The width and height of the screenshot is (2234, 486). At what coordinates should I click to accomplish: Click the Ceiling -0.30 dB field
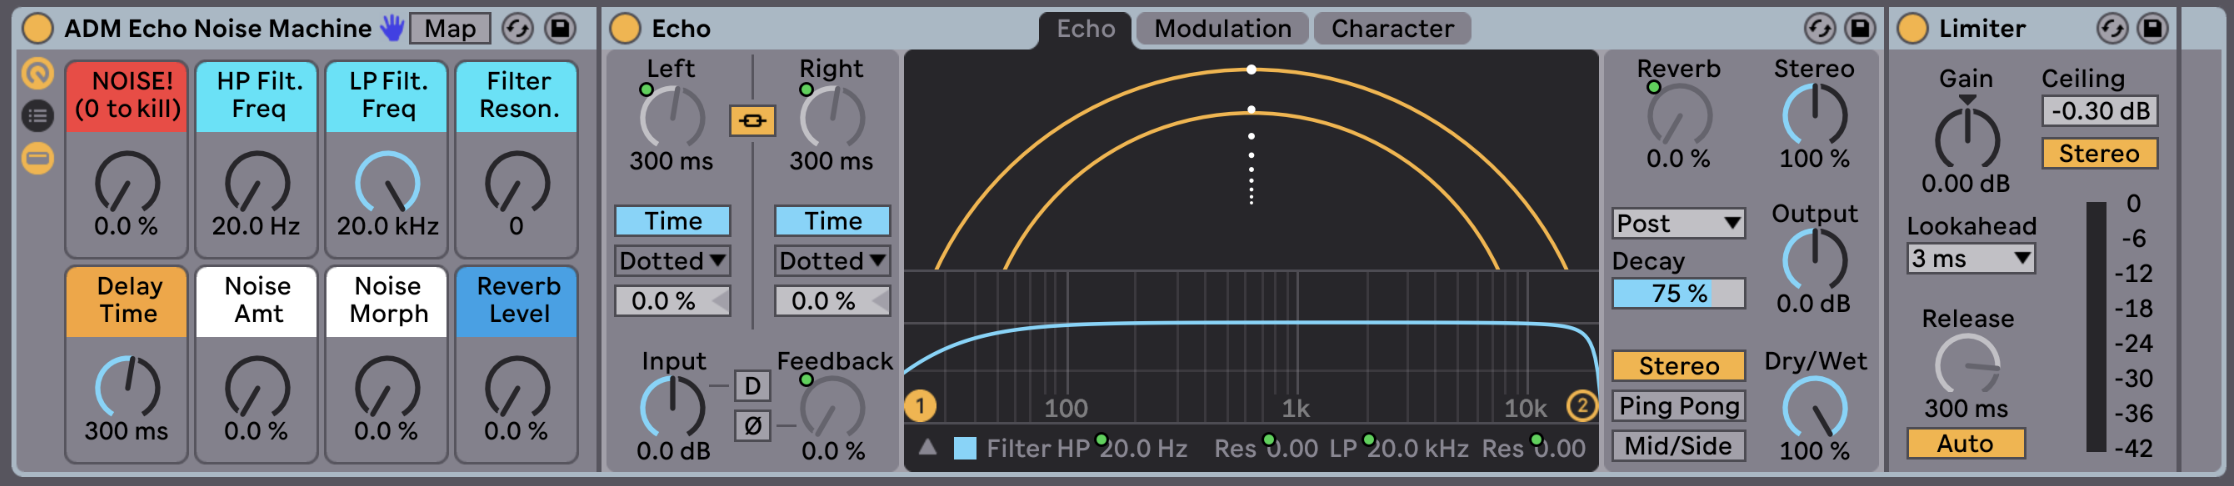point(2099,111)
